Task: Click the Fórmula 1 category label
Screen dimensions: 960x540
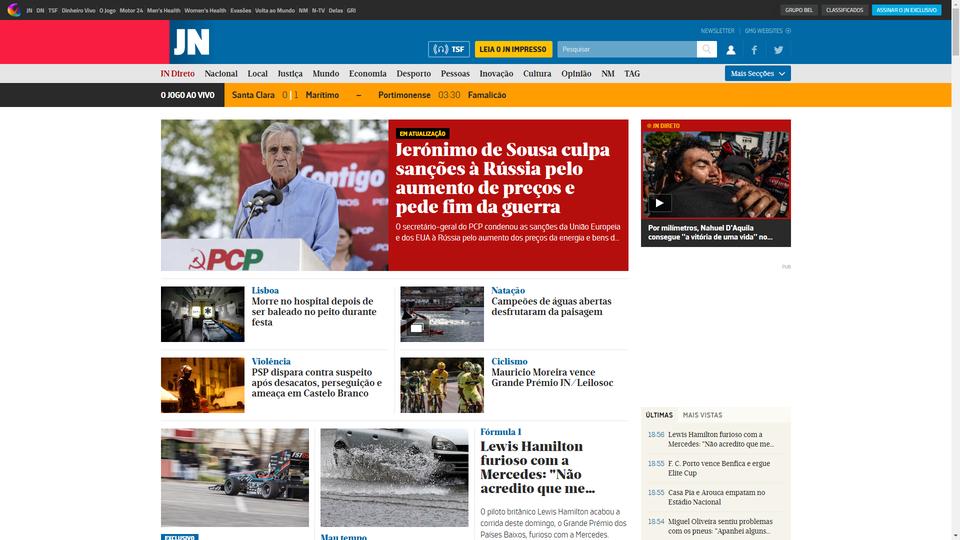Action: pyautogui.click(x=500, y=432)
